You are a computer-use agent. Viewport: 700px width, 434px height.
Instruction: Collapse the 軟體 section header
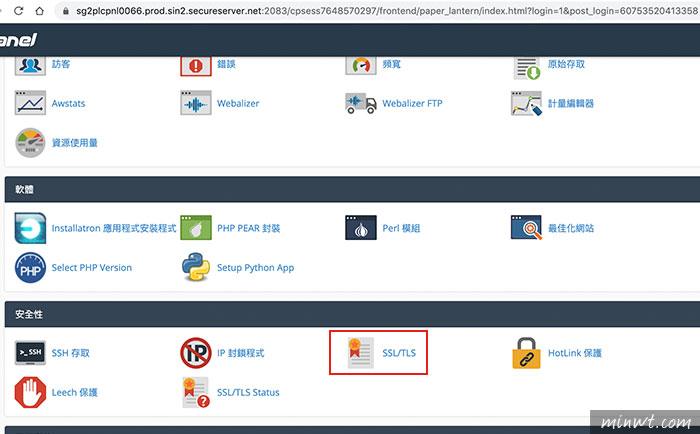pos(352,189)
